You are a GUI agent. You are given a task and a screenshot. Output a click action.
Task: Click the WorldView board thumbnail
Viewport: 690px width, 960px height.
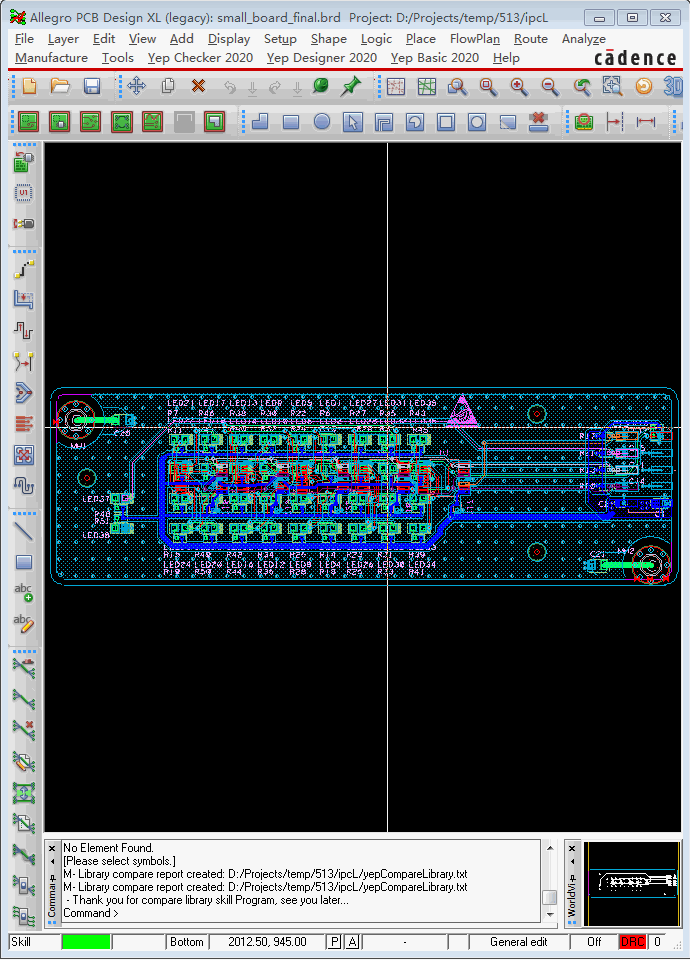632,883
